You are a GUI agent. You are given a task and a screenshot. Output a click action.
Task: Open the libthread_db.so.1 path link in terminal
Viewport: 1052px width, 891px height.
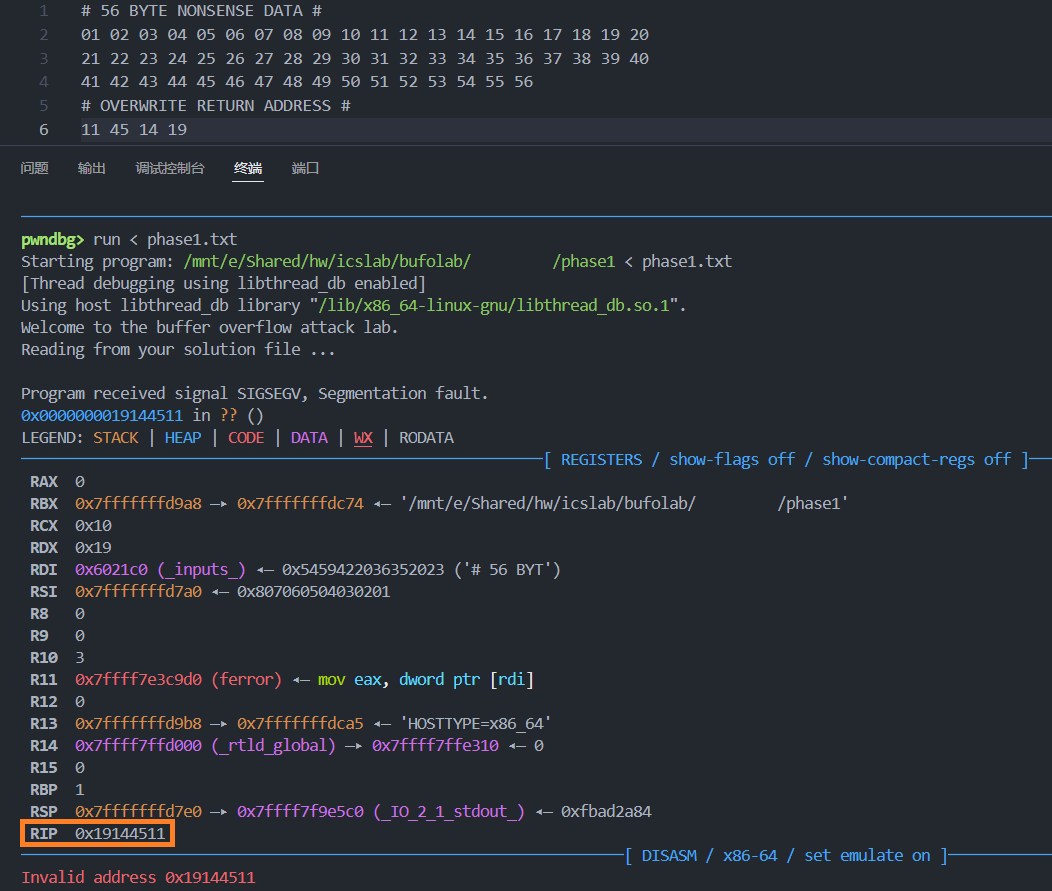pos(499,306)
